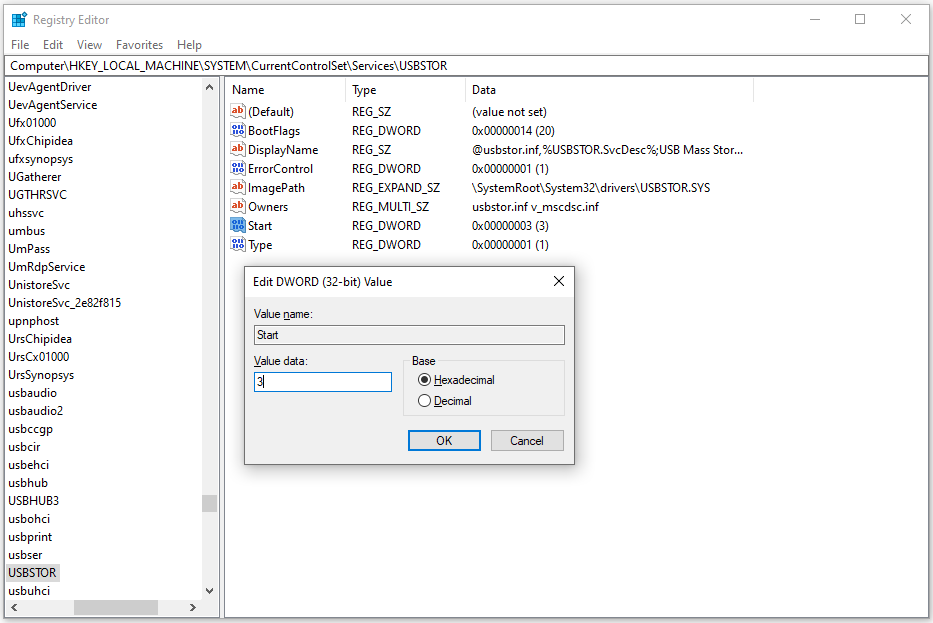Select the upnphost key in the tree
933x623 pixels.
tap(34, 321)
